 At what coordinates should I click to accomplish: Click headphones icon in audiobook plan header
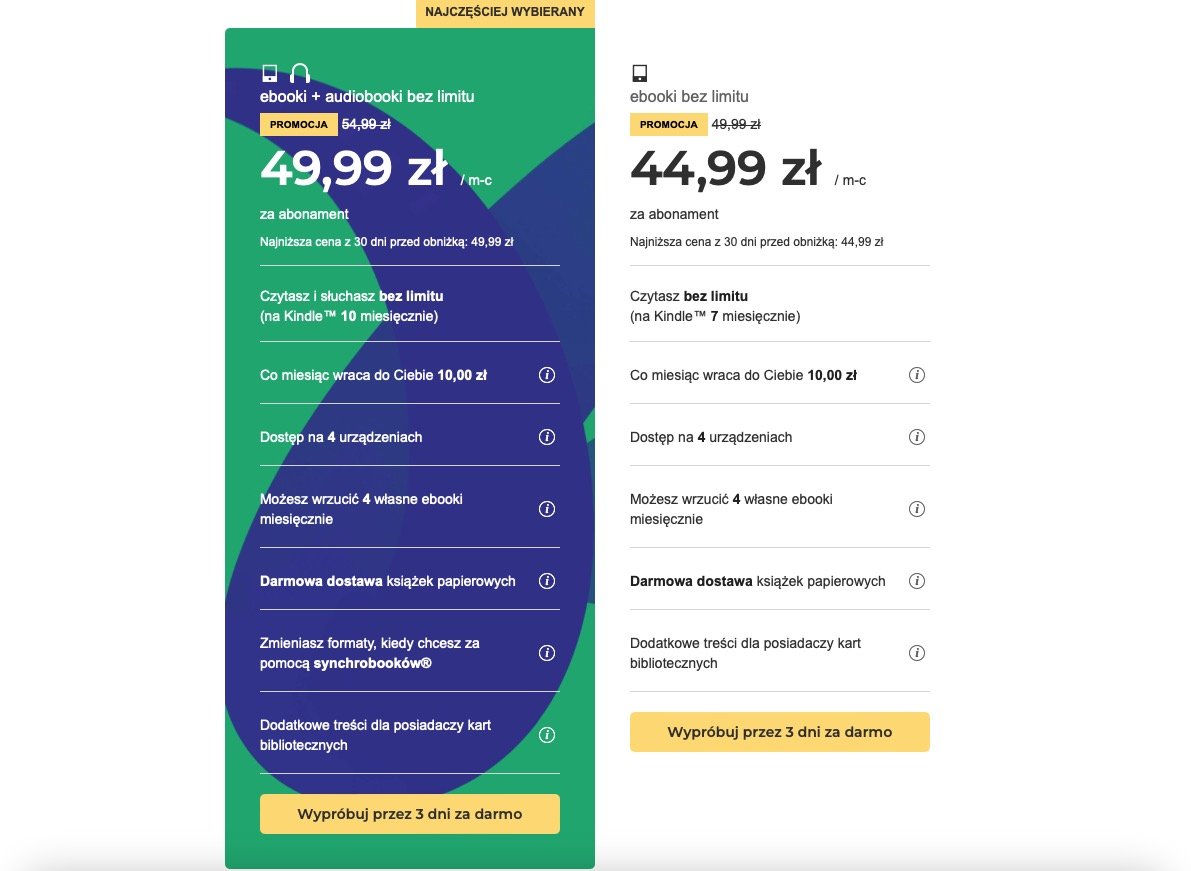click(x=300, y=73)
